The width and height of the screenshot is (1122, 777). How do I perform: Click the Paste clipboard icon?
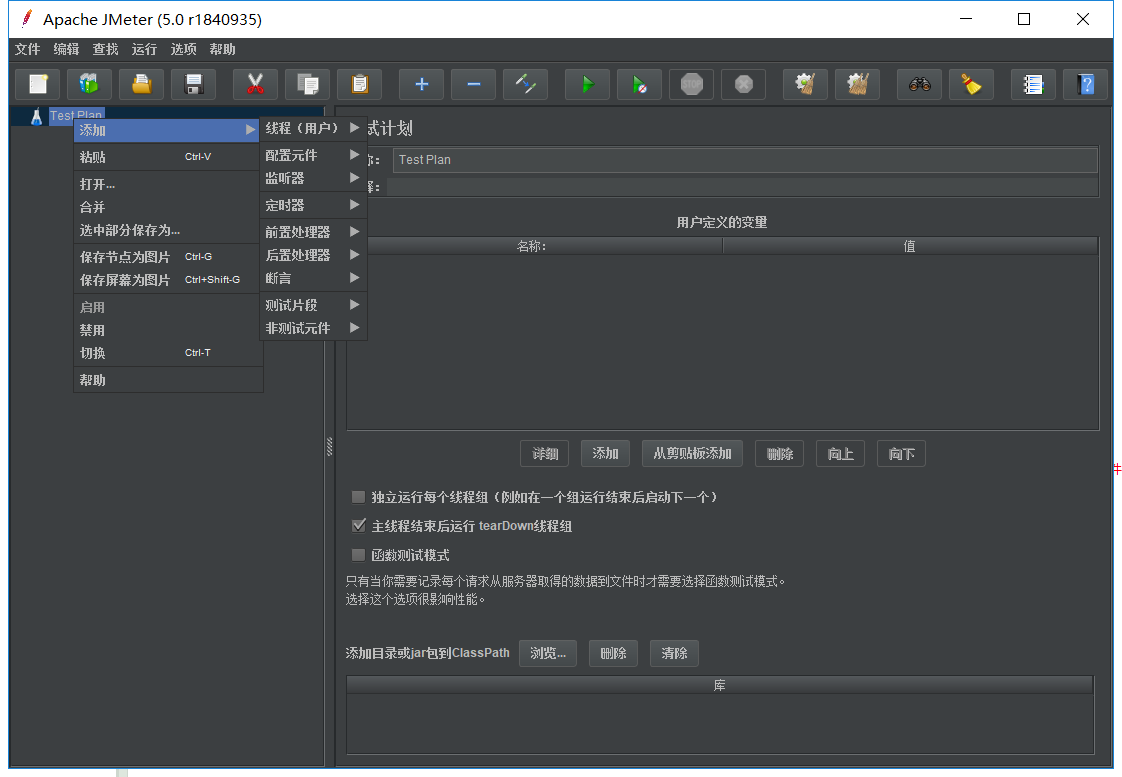pyautogui.click(x=360, y=84)
